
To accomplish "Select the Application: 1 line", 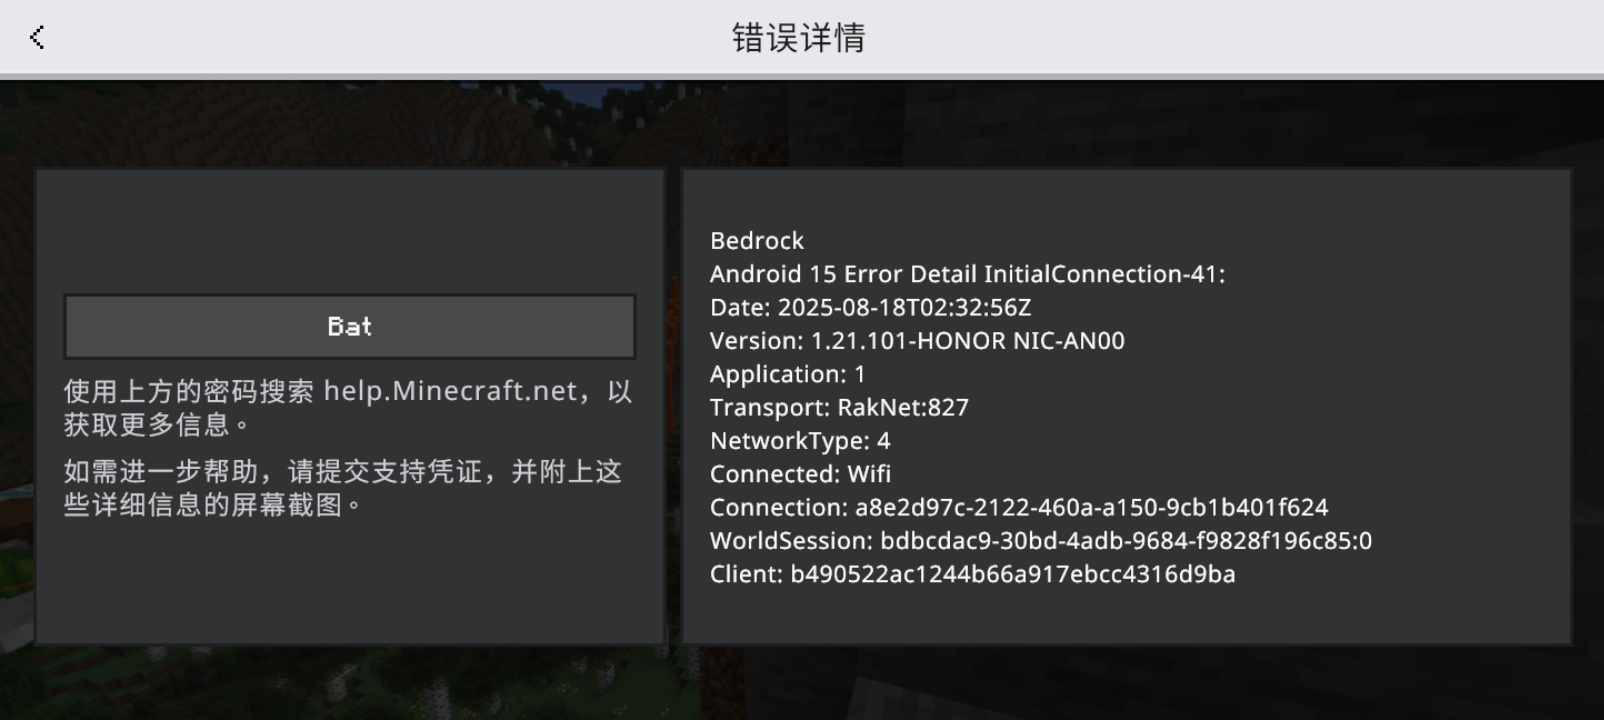I will click(788, 374).
